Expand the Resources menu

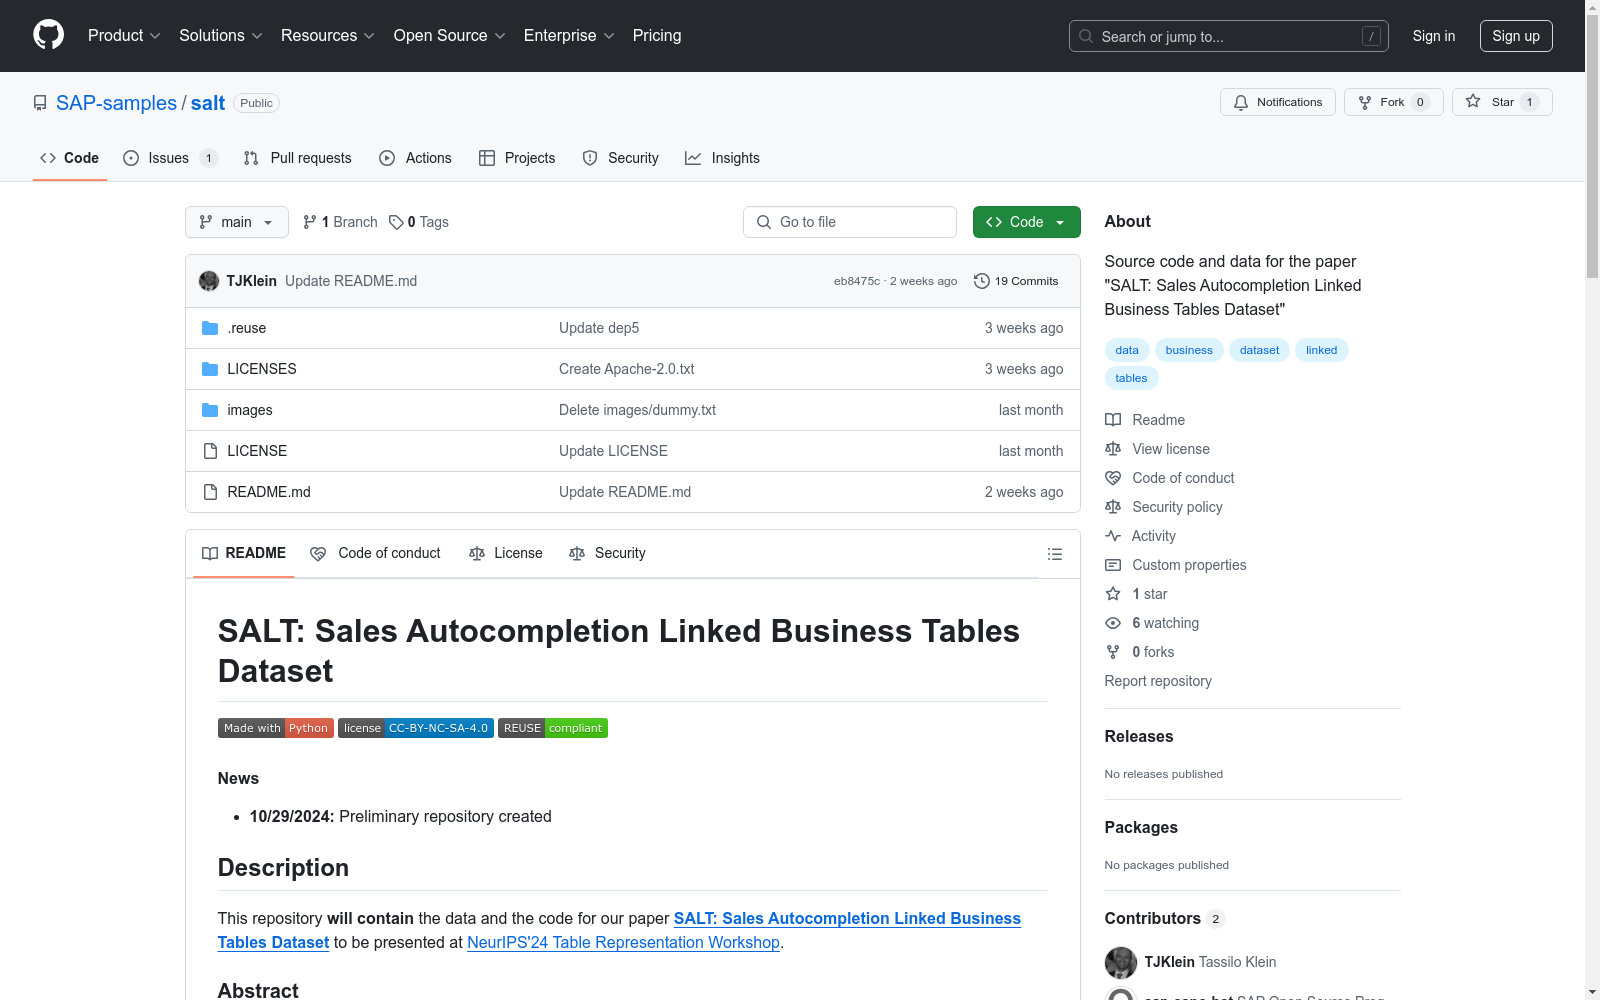(x=328, y=35)
